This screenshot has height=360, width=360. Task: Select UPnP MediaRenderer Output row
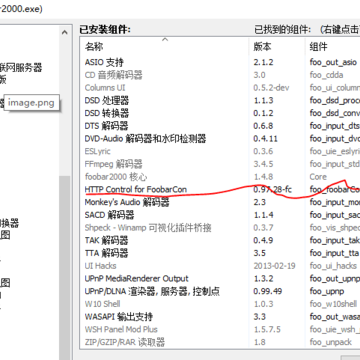(x=220, y=278)
